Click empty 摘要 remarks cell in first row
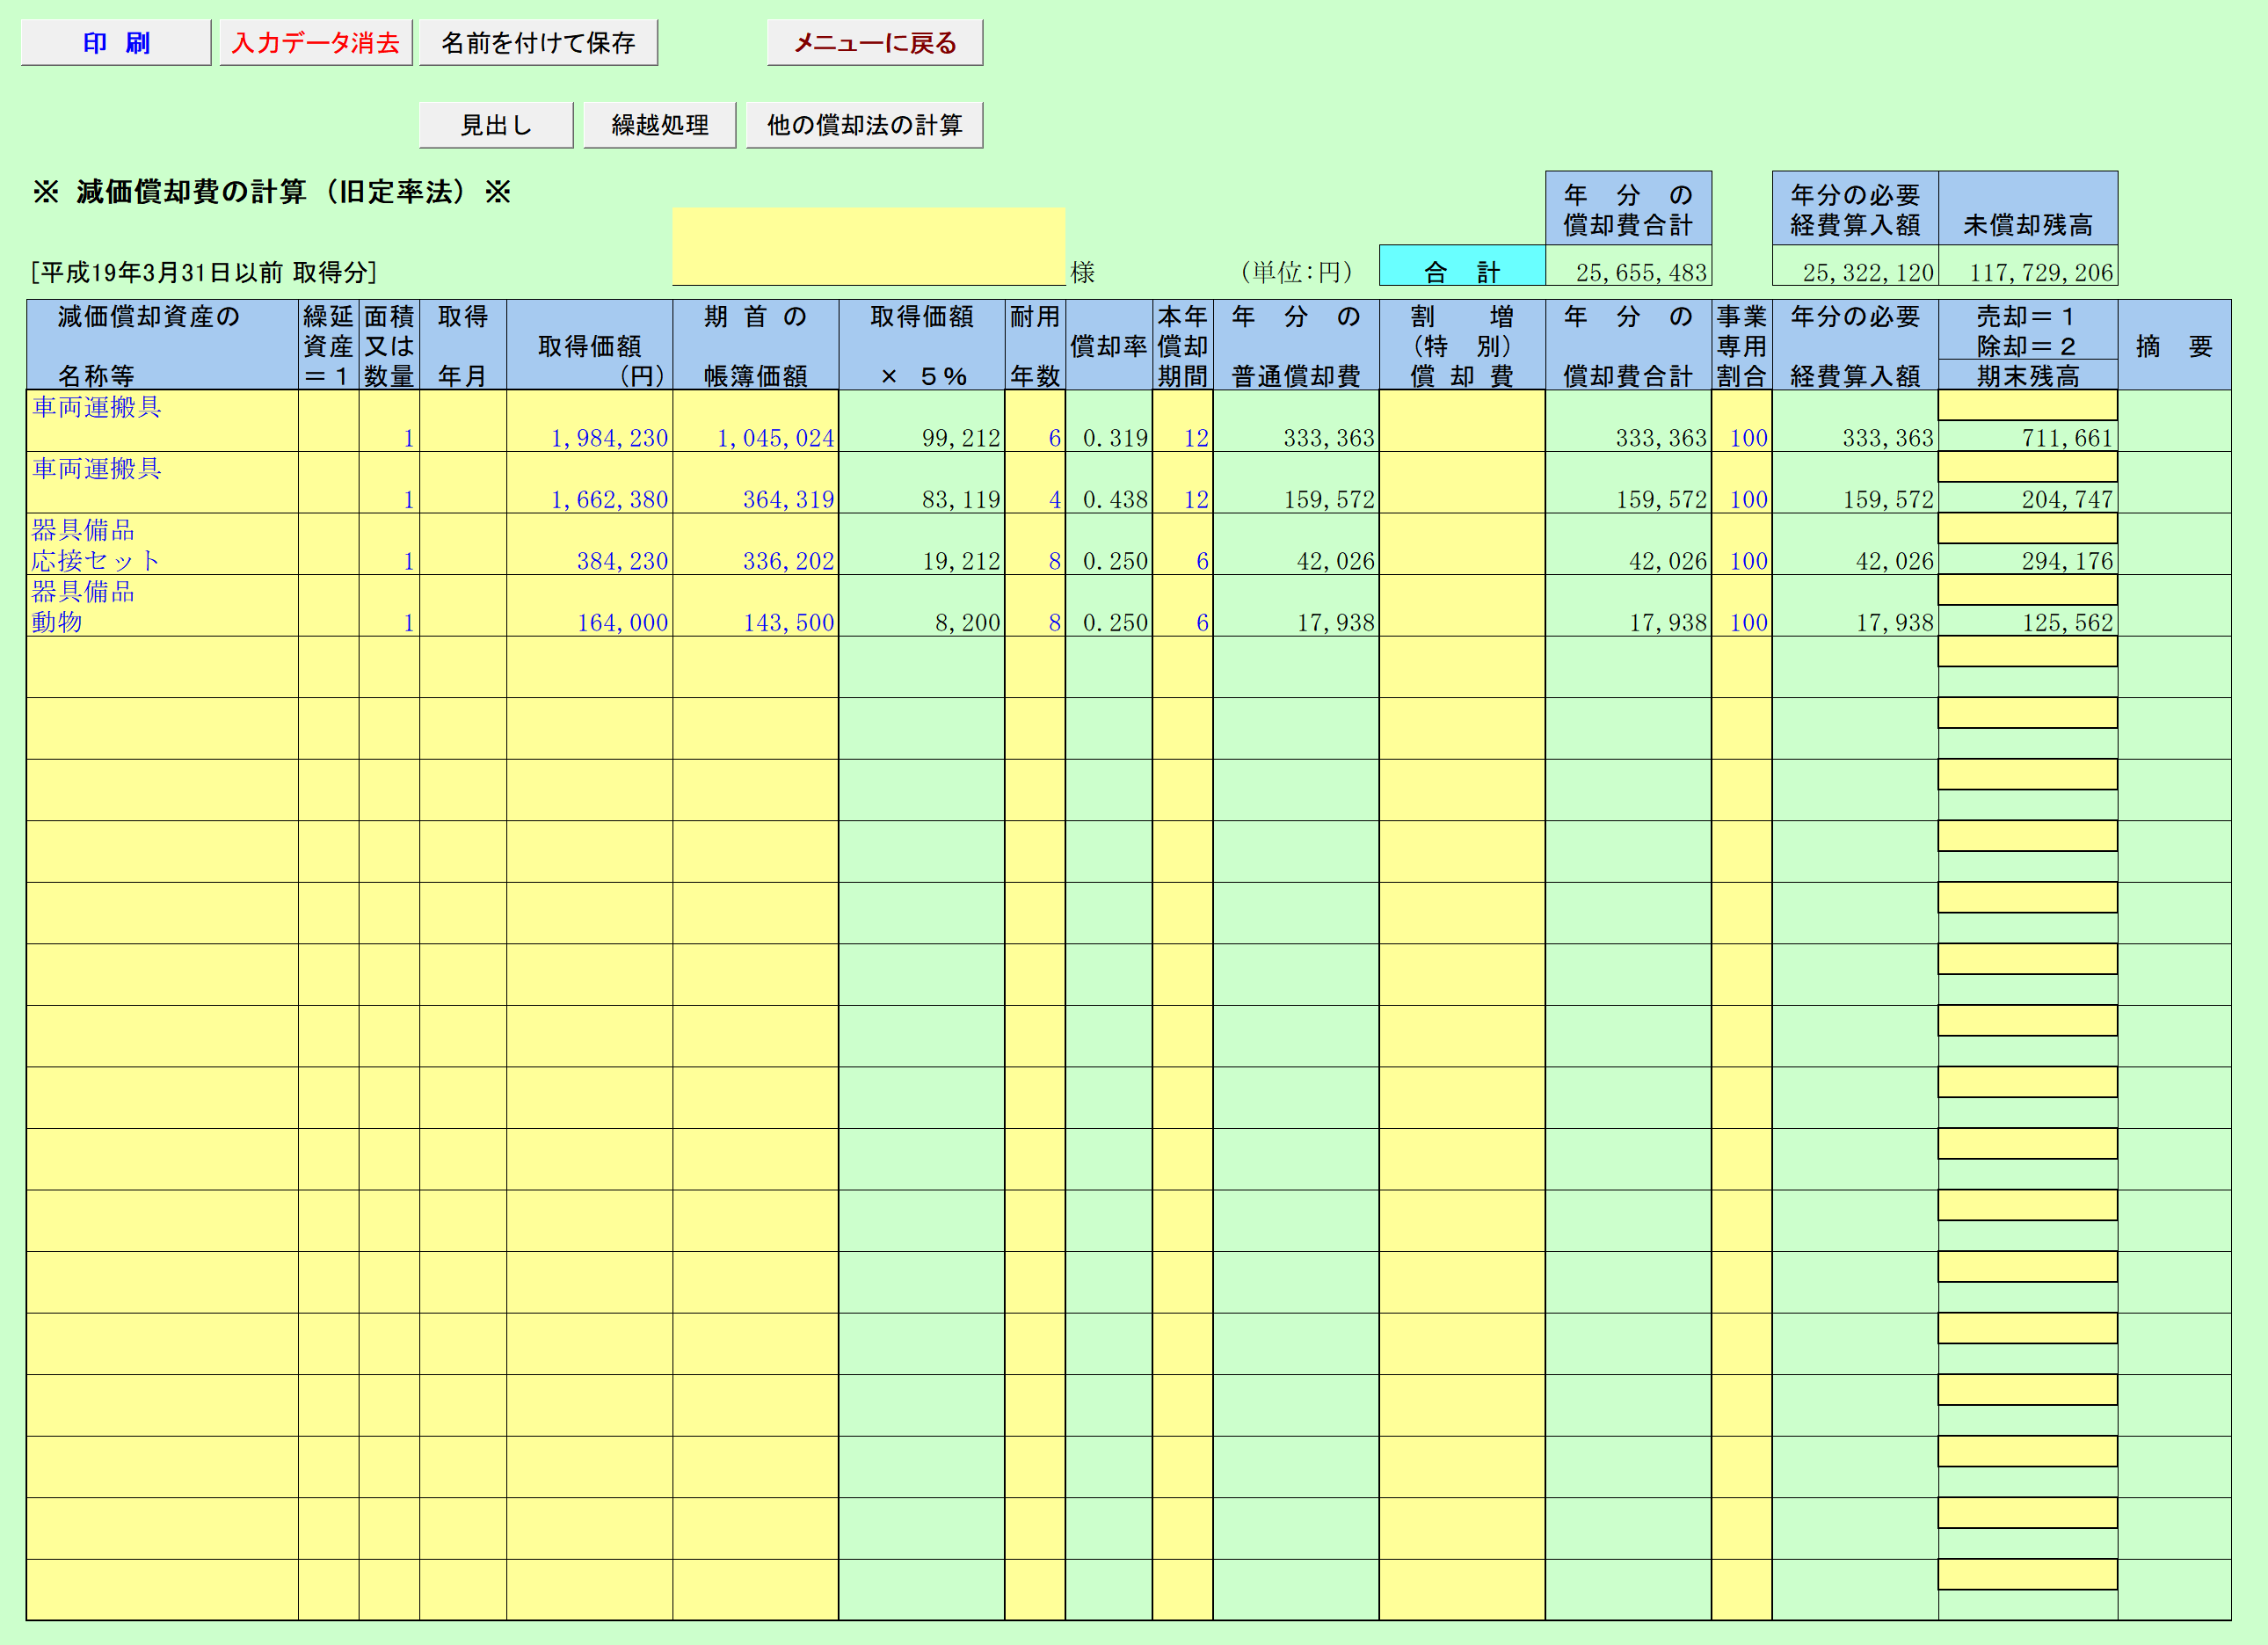 2176,420
